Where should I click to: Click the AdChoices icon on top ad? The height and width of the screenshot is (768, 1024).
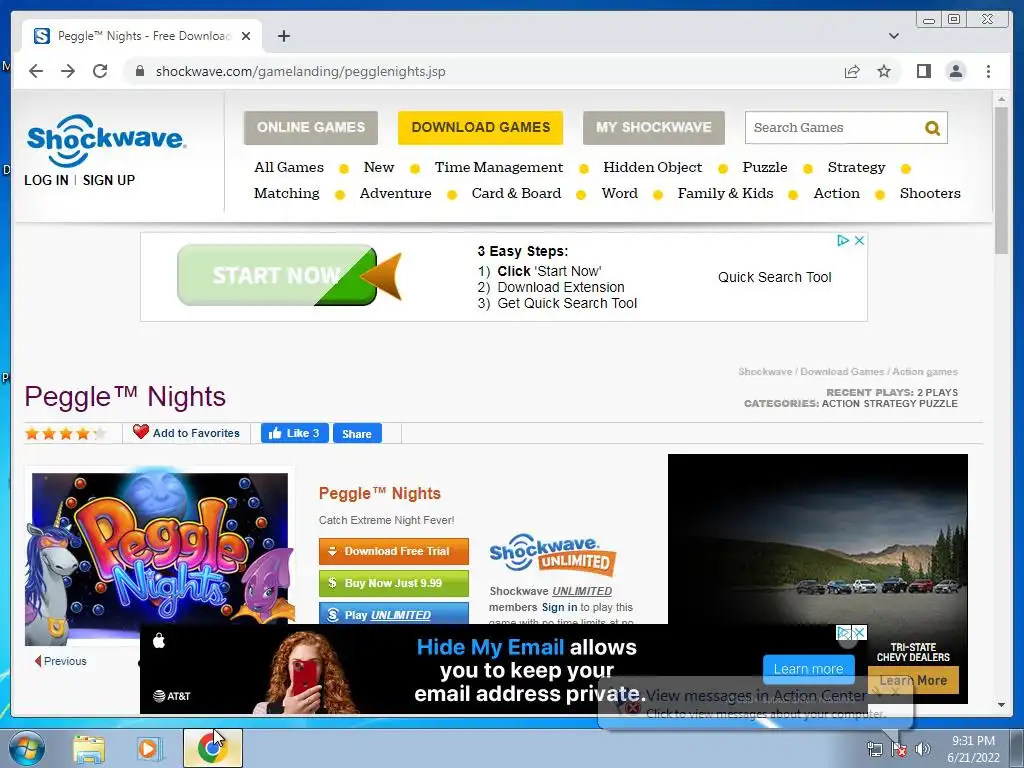[843, 240]
